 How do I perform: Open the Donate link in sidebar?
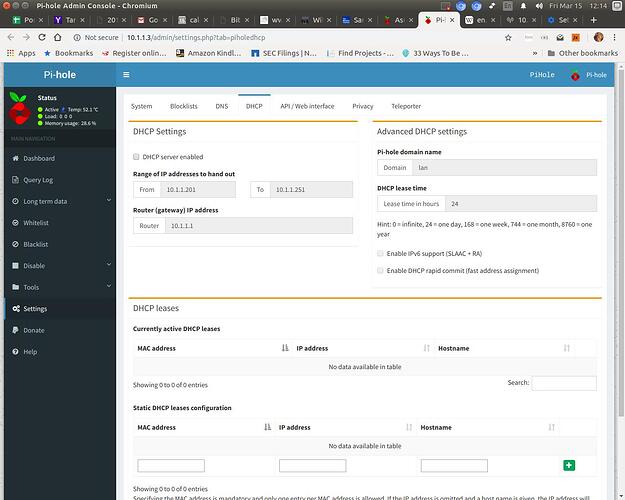(x=33, y=330)
